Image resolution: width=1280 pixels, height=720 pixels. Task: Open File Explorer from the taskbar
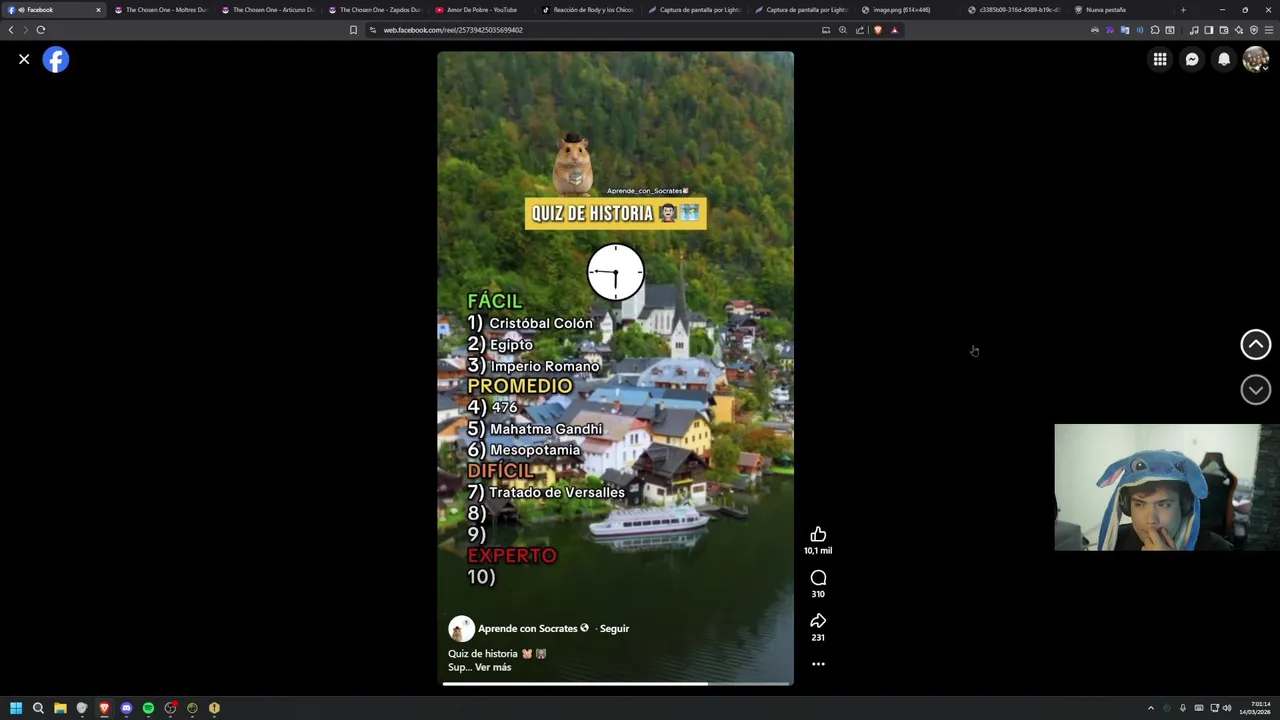click(60, 708)
